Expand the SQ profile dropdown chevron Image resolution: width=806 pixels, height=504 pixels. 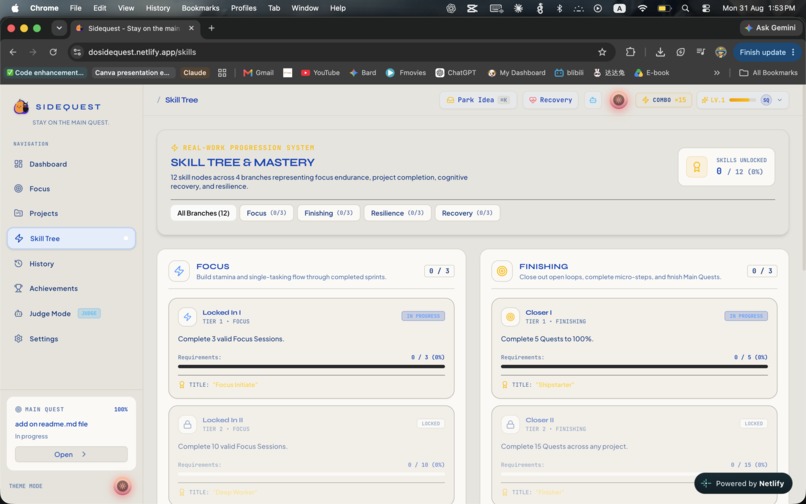click(x=780, y=100)
